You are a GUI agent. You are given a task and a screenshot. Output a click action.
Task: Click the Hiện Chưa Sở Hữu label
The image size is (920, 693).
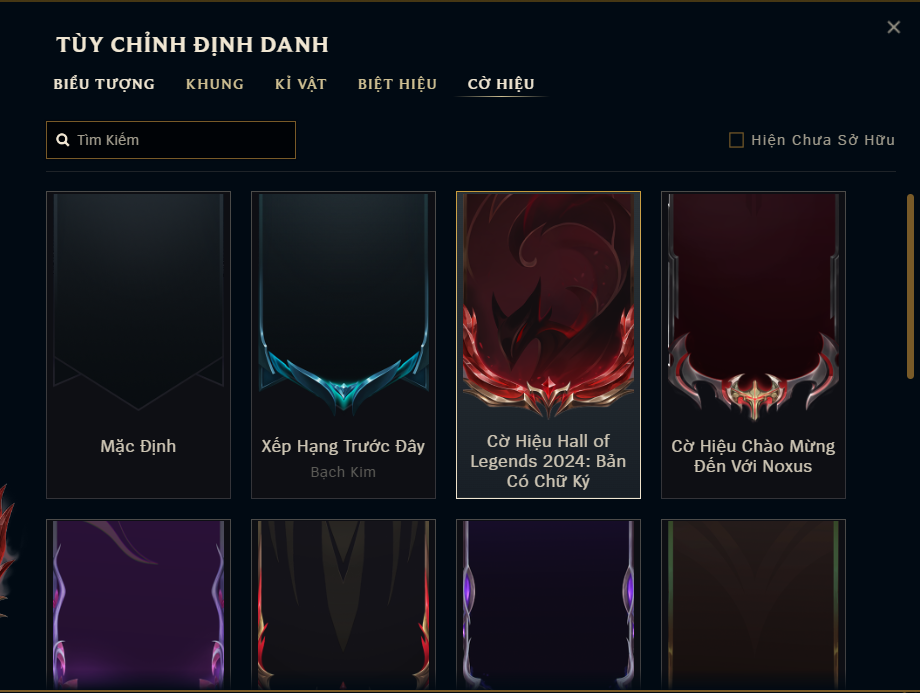(823, 140)
